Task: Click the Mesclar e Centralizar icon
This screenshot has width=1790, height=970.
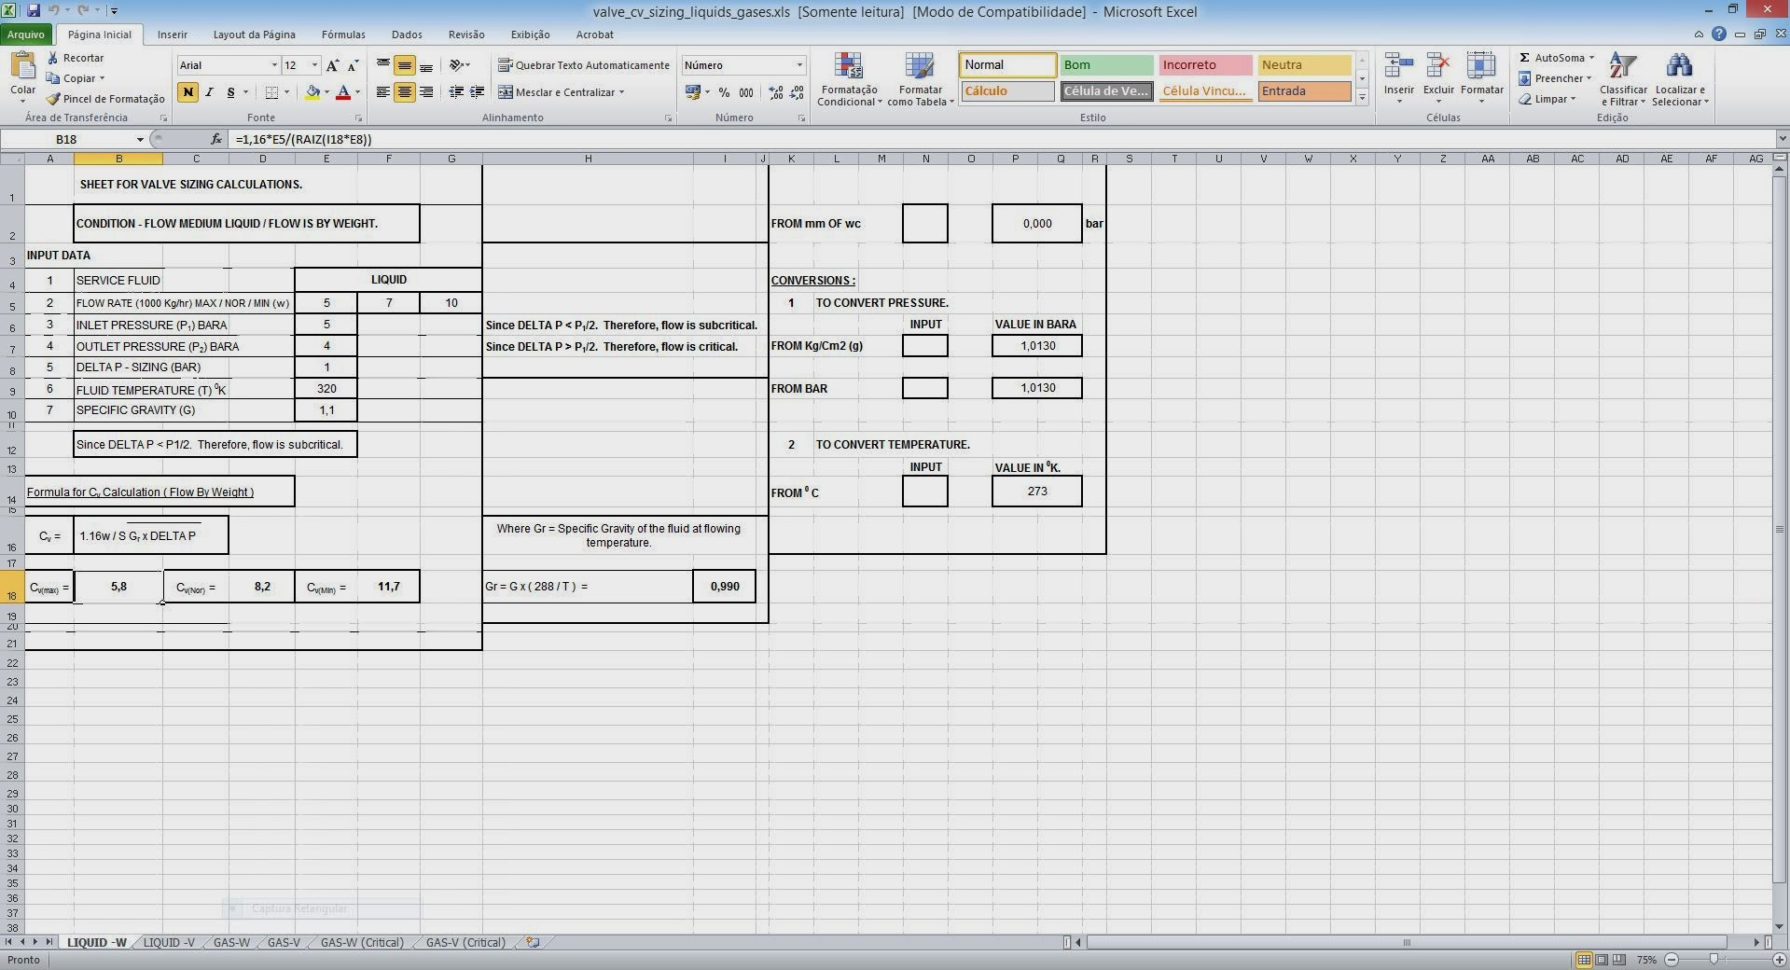Action: click(563, 92)
